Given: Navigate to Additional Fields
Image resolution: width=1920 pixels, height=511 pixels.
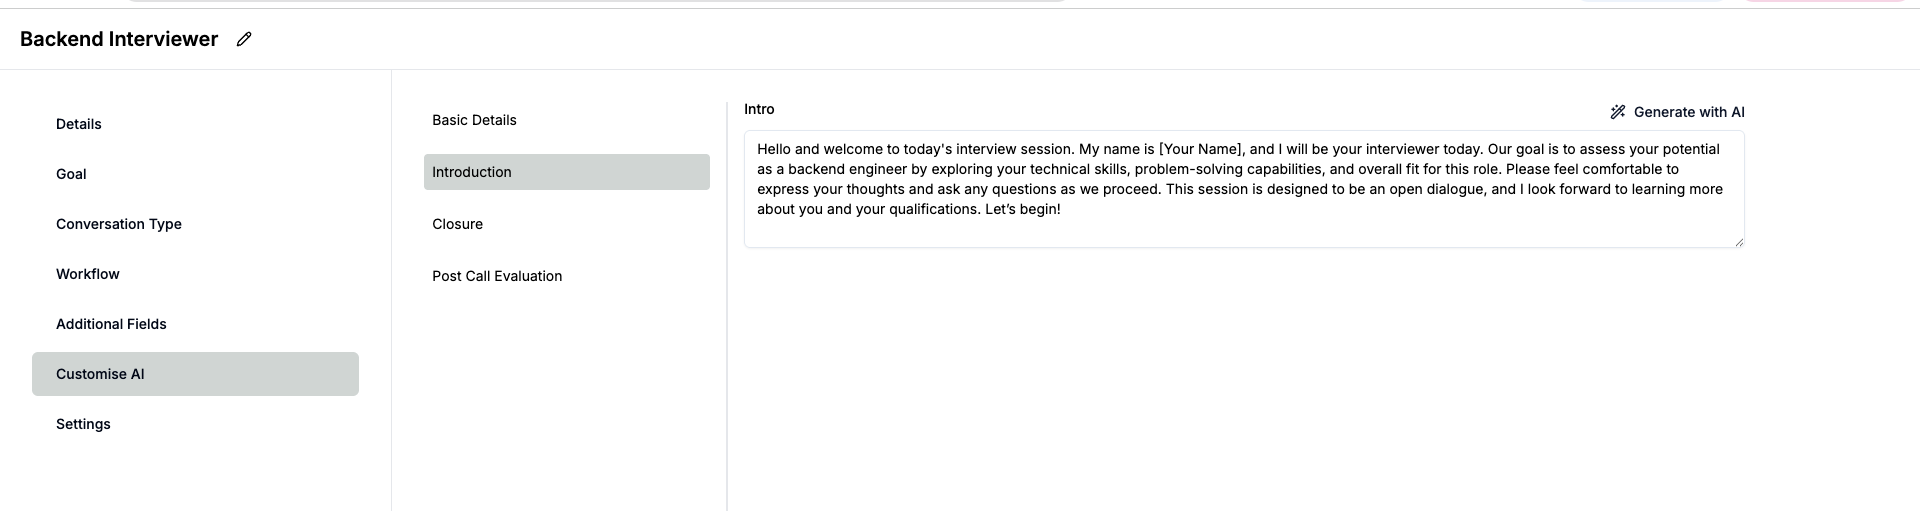Looking at the screenshot, I should 111,324.
